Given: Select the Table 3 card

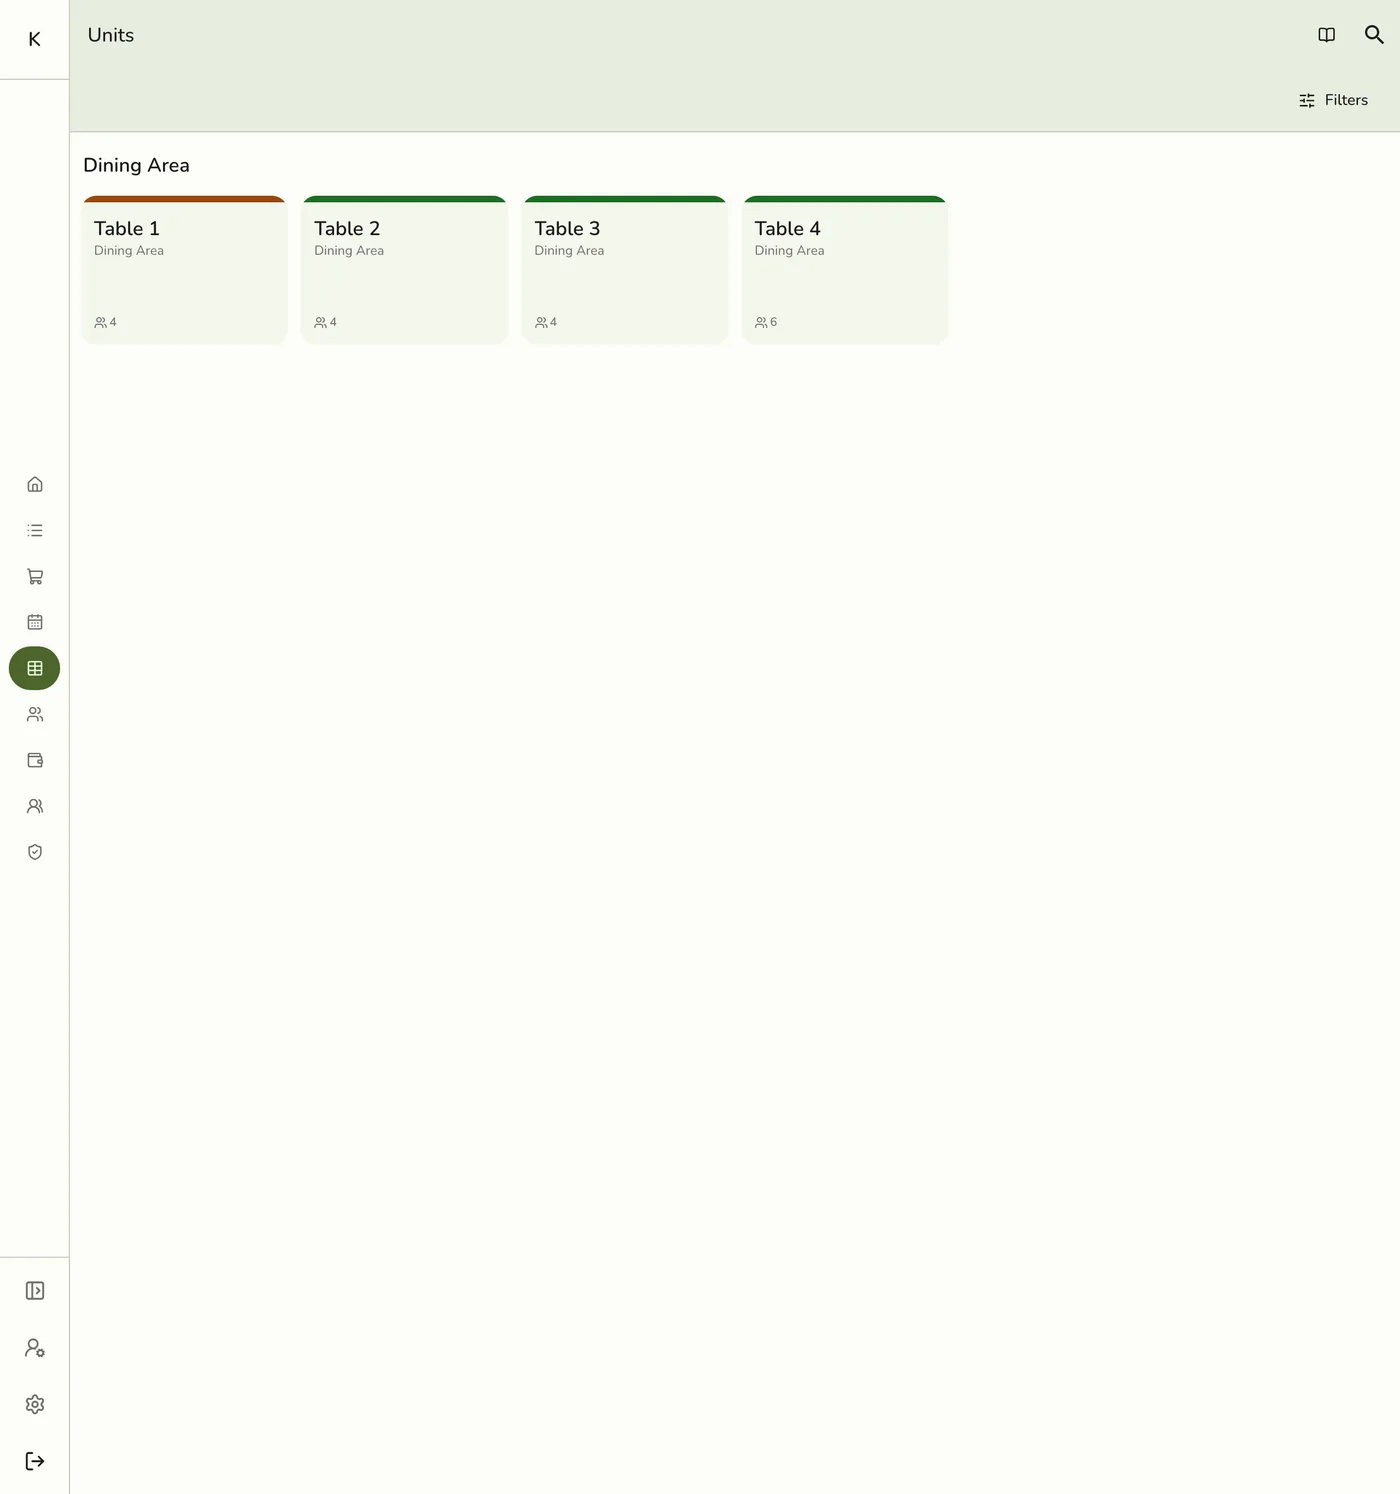Looking at the screenshot, I should click(625, 270).
